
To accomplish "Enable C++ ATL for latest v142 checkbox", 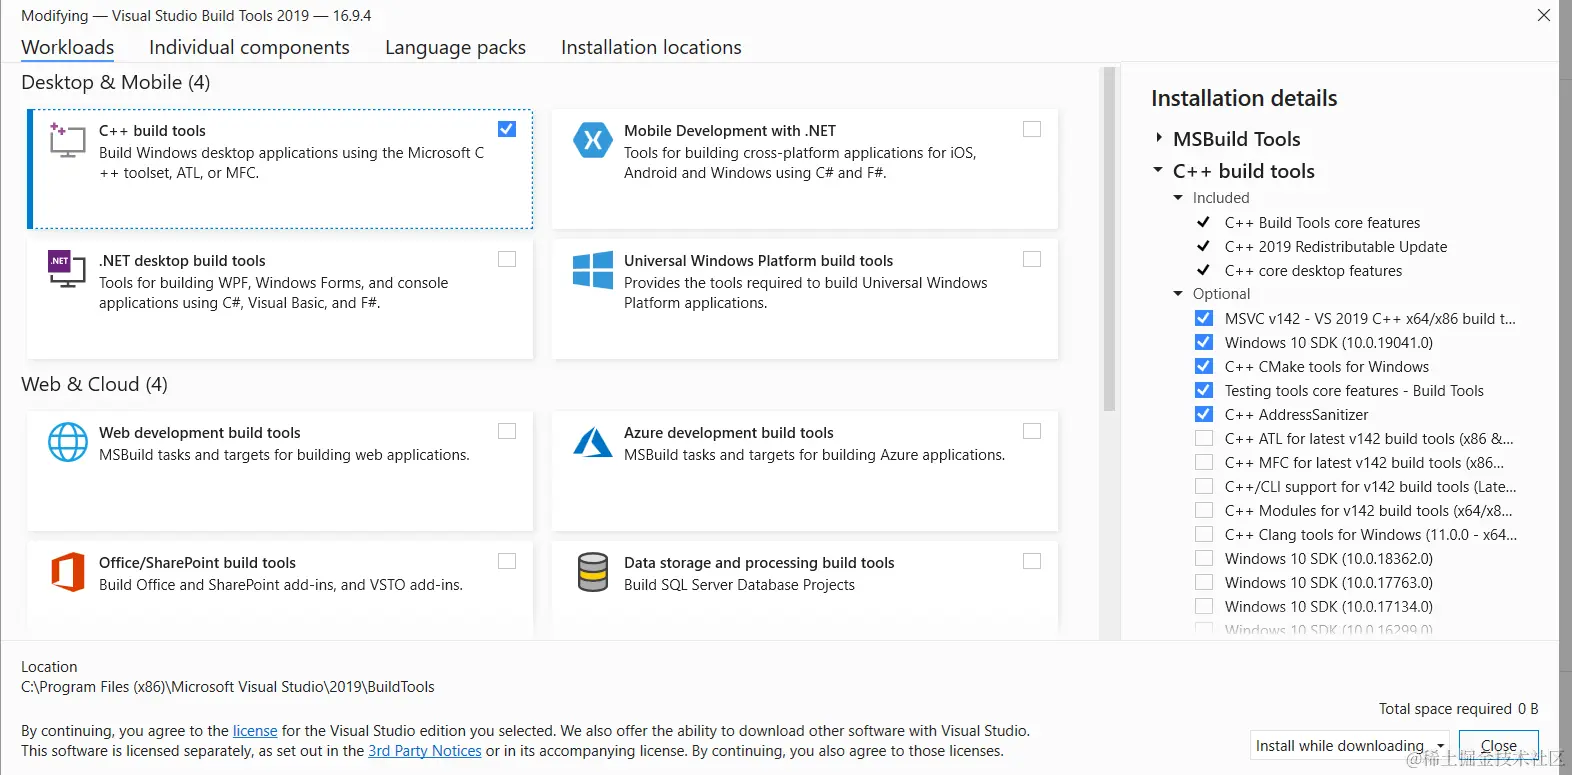I will [1204, 438].
